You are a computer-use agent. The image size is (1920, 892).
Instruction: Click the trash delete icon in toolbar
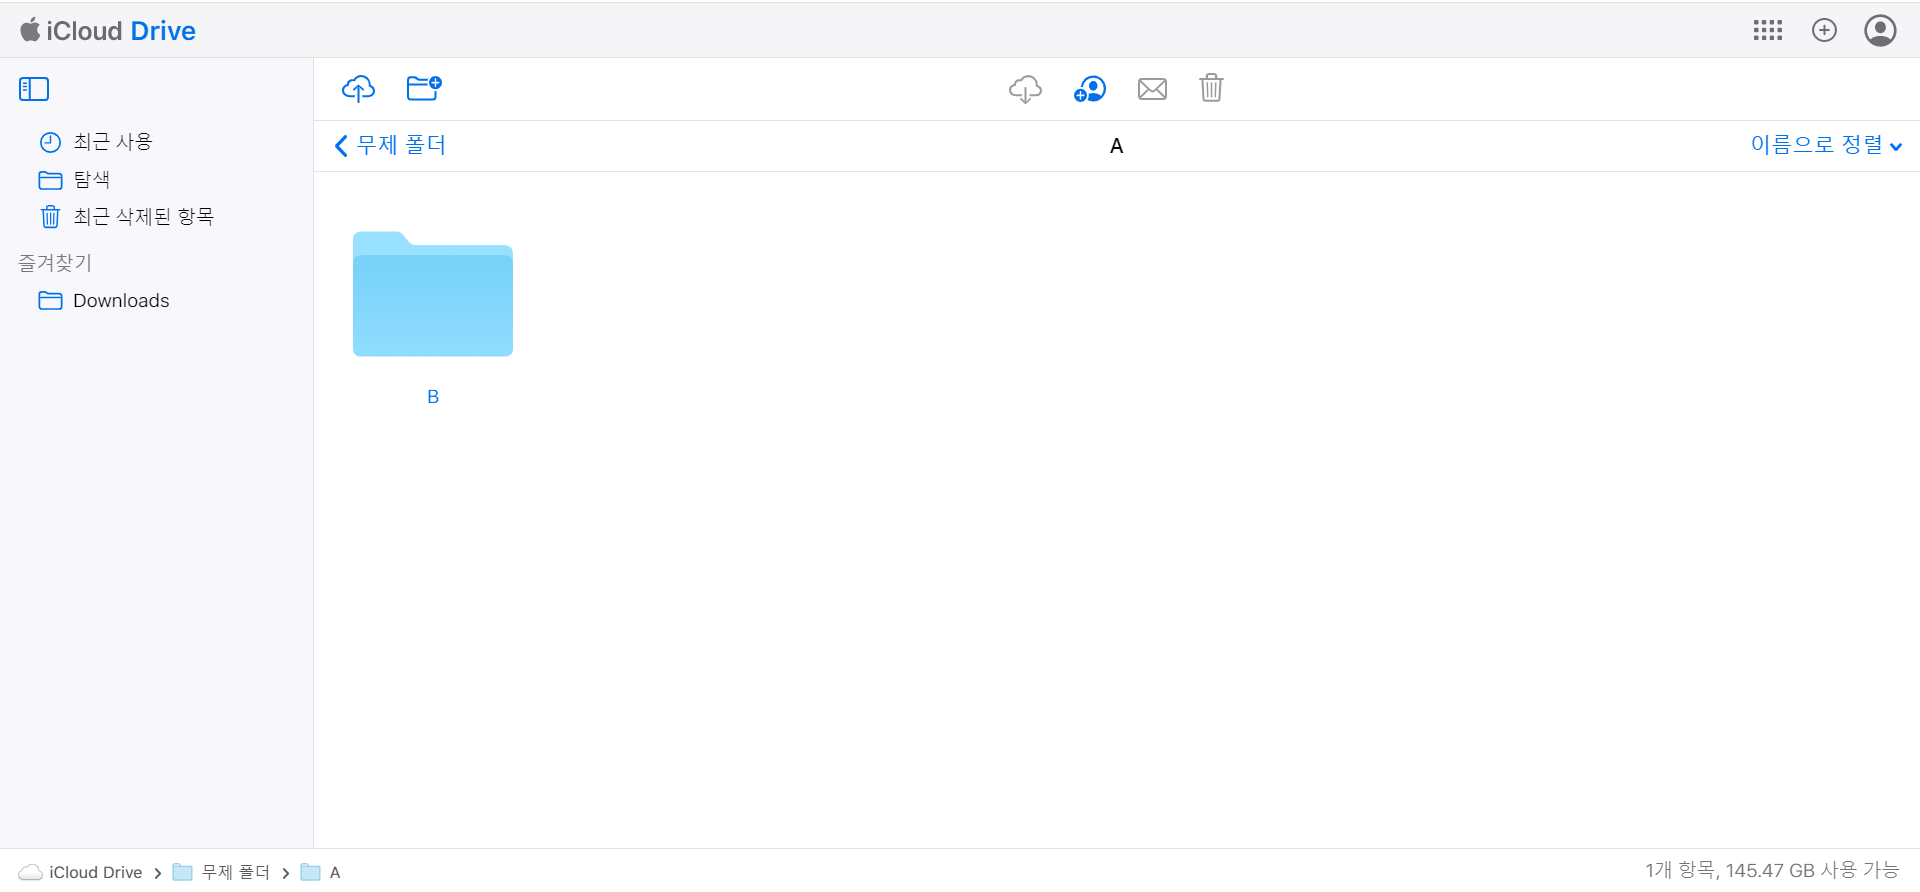1211,88
